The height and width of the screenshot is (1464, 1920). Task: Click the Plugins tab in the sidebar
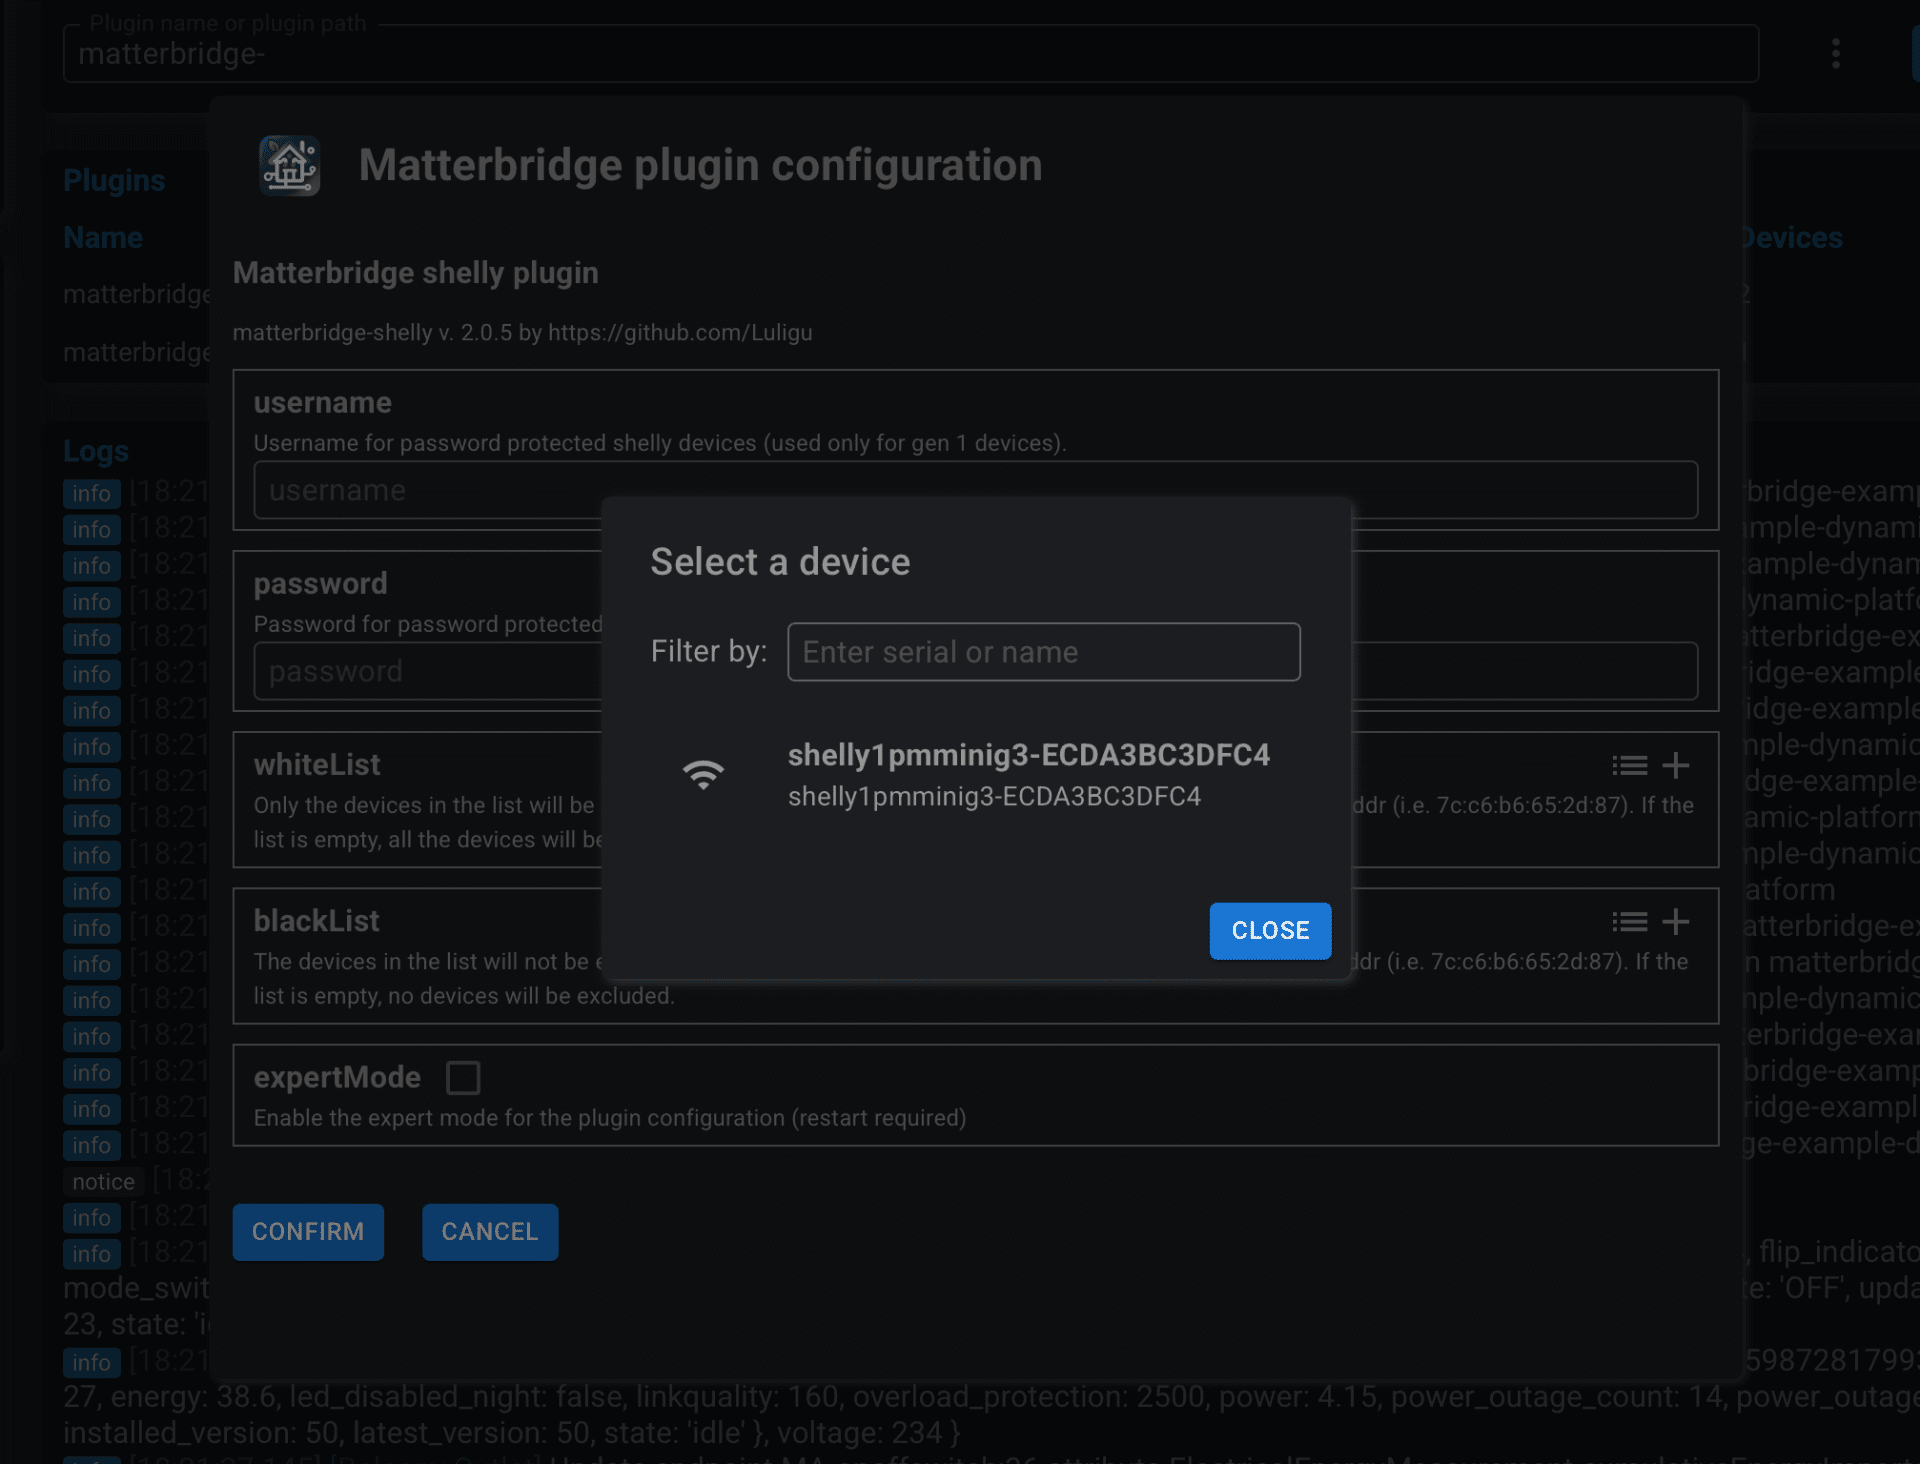(x=112, y=180)
